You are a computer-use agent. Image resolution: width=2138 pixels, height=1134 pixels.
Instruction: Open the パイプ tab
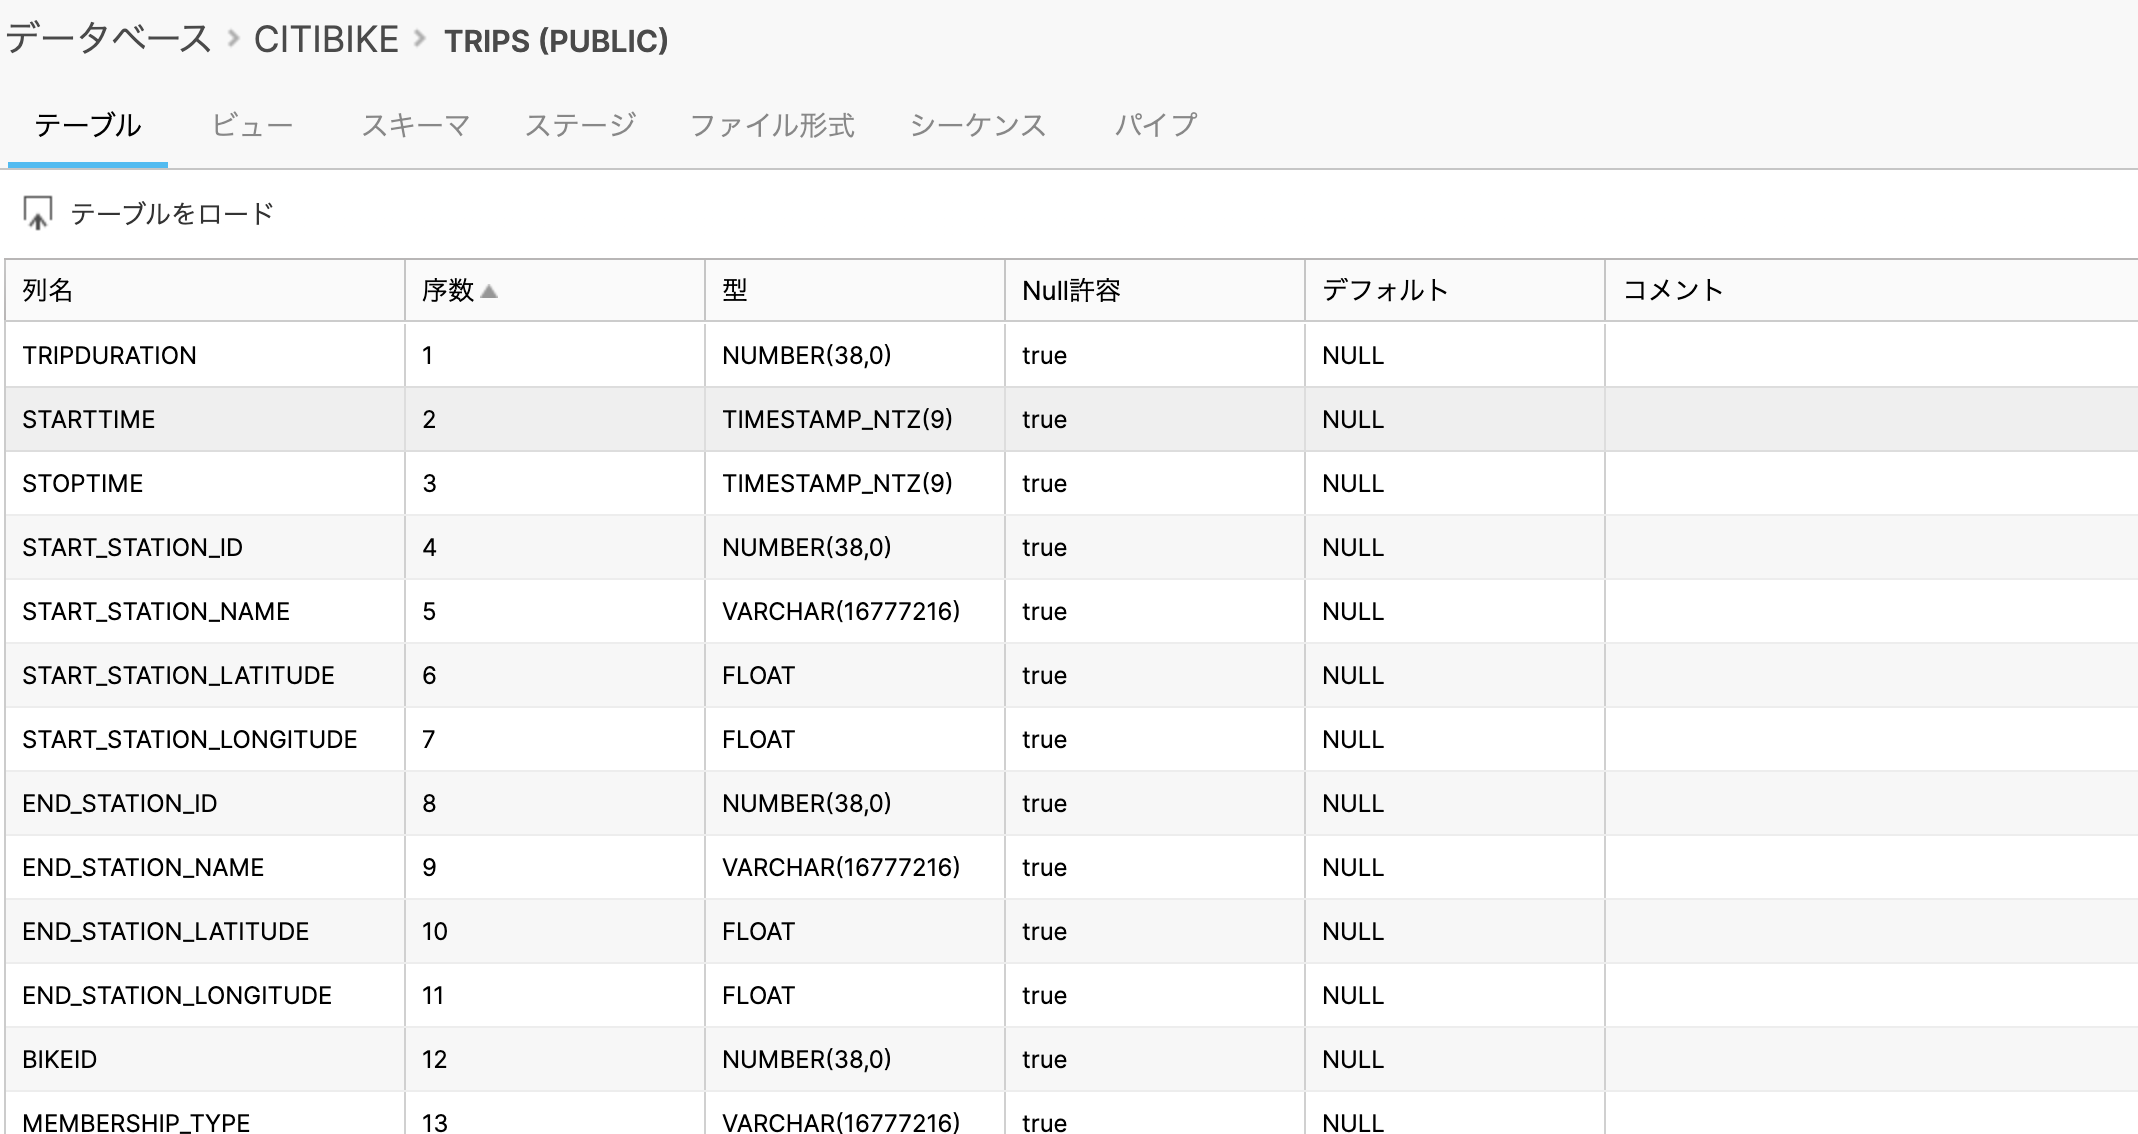tap(1155, 125)
